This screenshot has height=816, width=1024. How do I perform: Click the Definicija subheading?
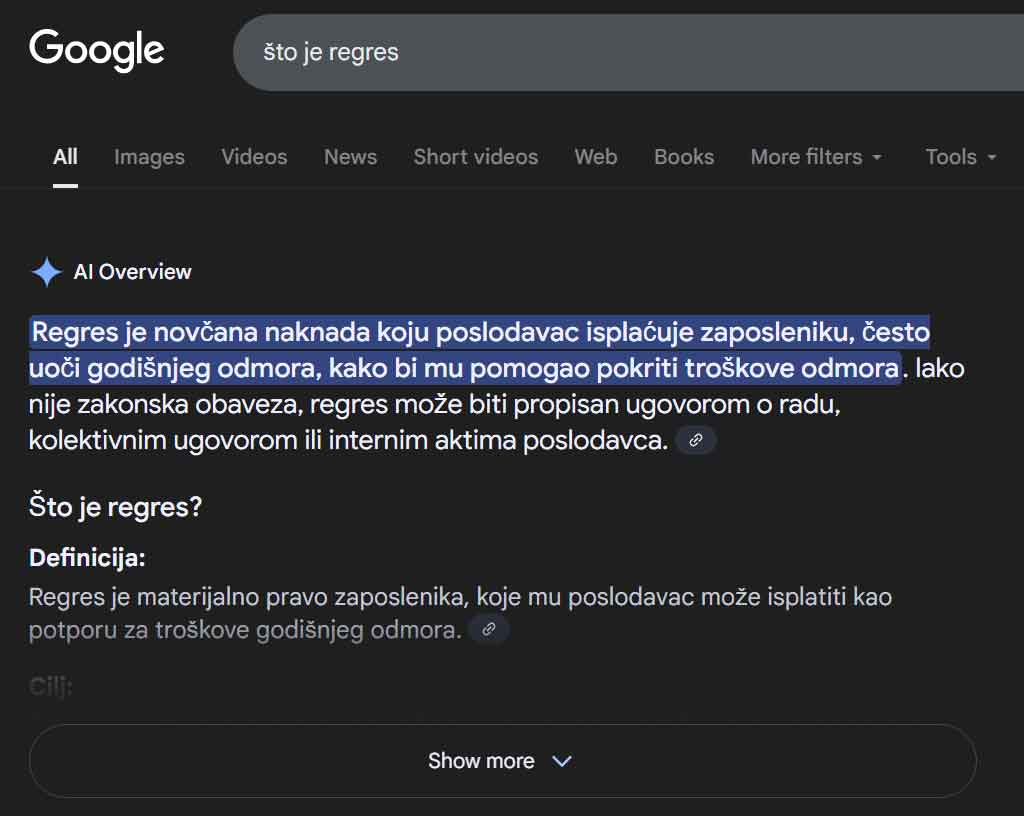pyautogui.click(x=87, y=558)
